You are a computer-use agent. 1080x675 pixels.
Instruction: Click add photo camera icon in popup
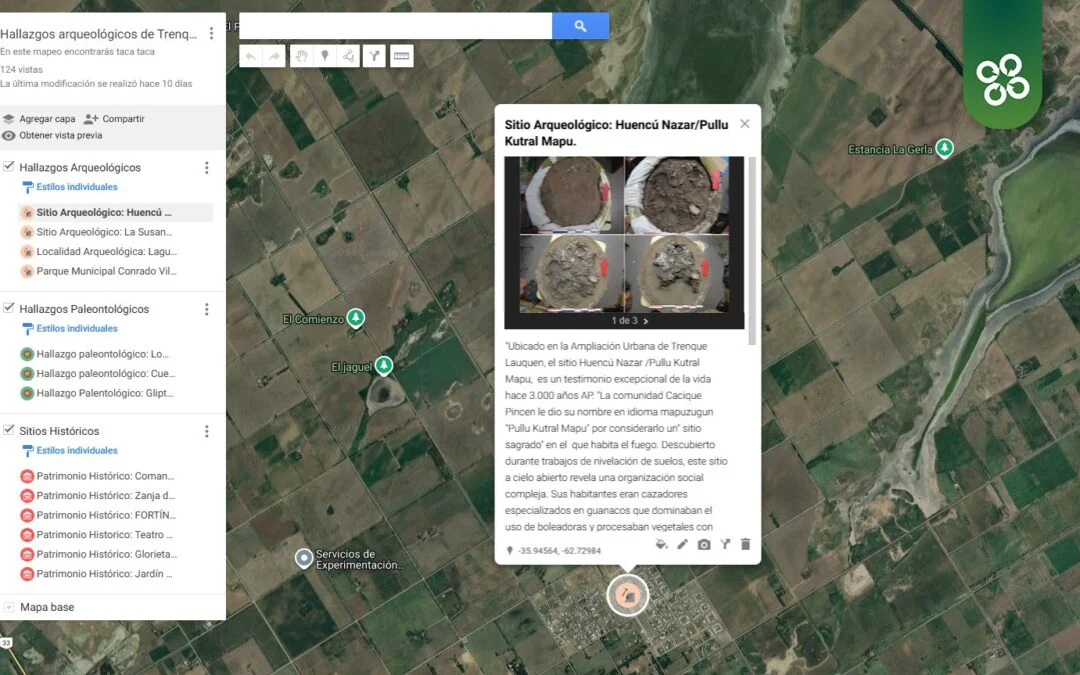(703, 545)
